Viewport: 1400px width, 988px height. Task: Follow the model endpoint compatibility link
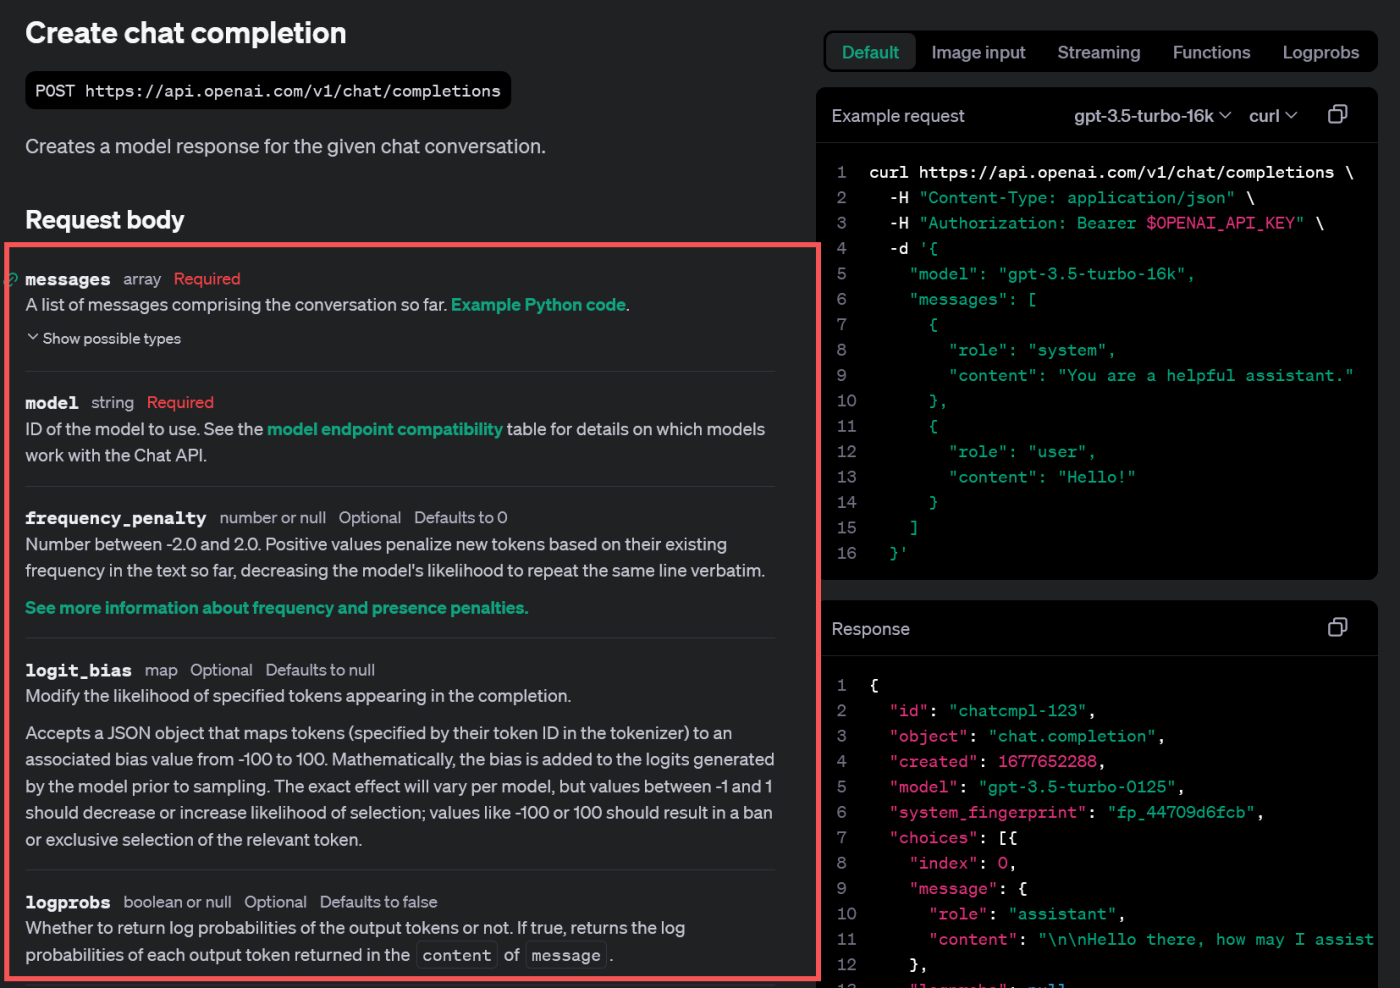click(x=385, y=429)
